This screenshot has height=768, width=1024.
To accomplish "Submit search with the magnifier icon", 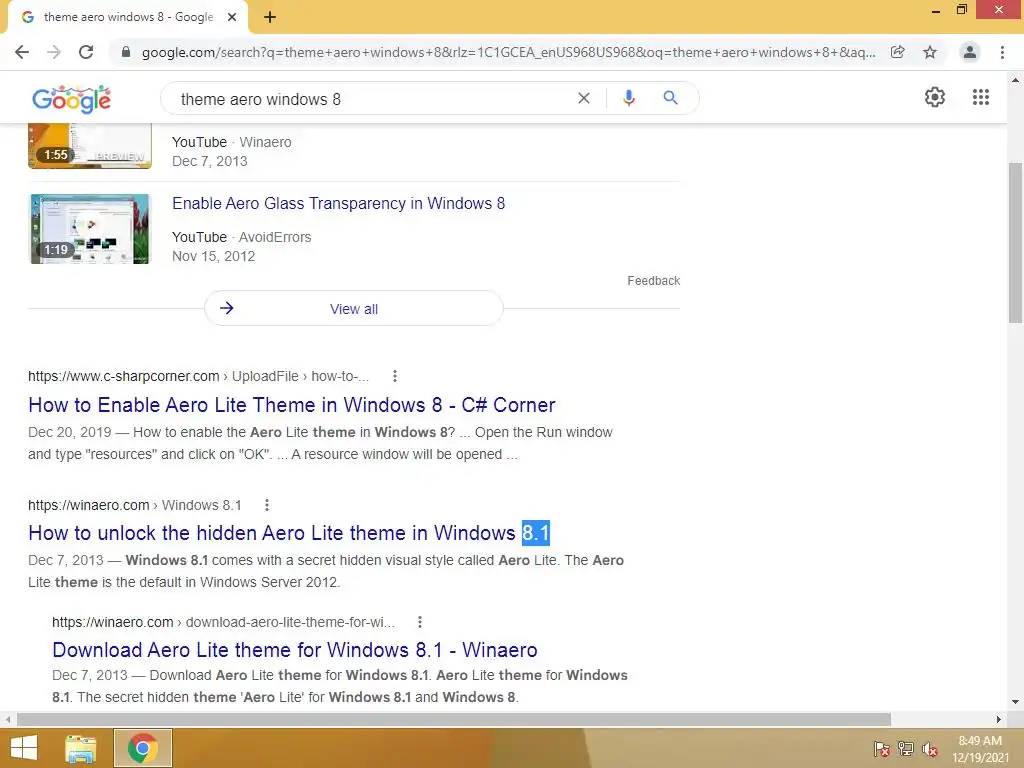I will point(670,98).
